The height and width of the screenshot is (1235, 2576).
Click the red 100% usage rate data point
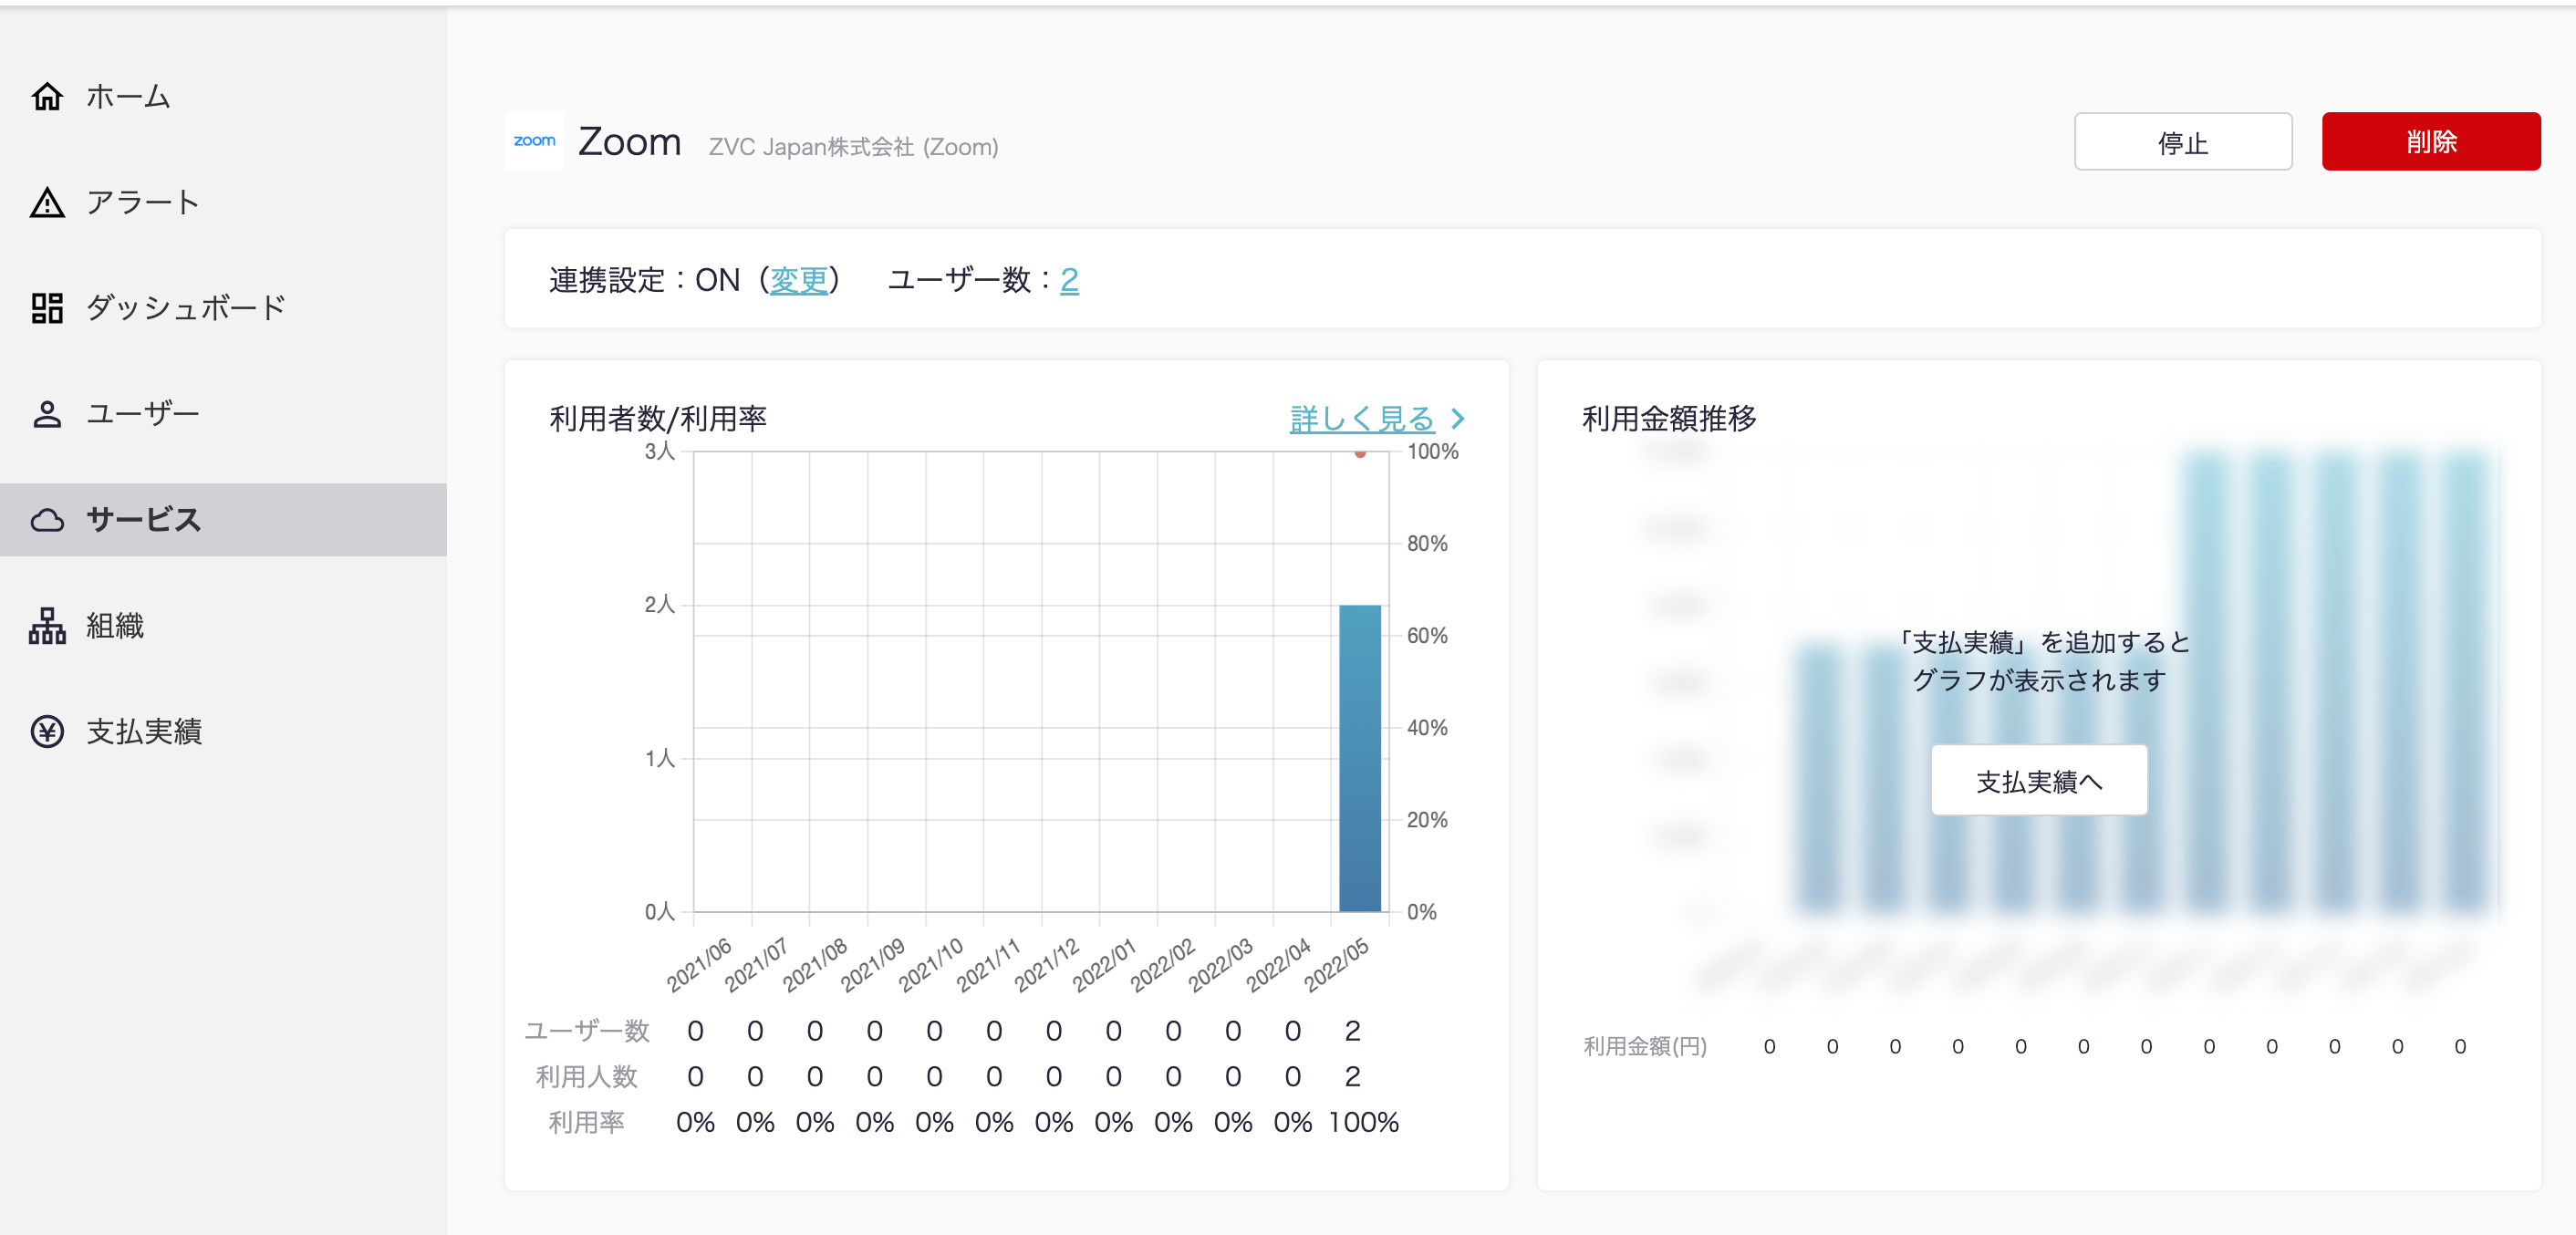tap(1360, 454)
